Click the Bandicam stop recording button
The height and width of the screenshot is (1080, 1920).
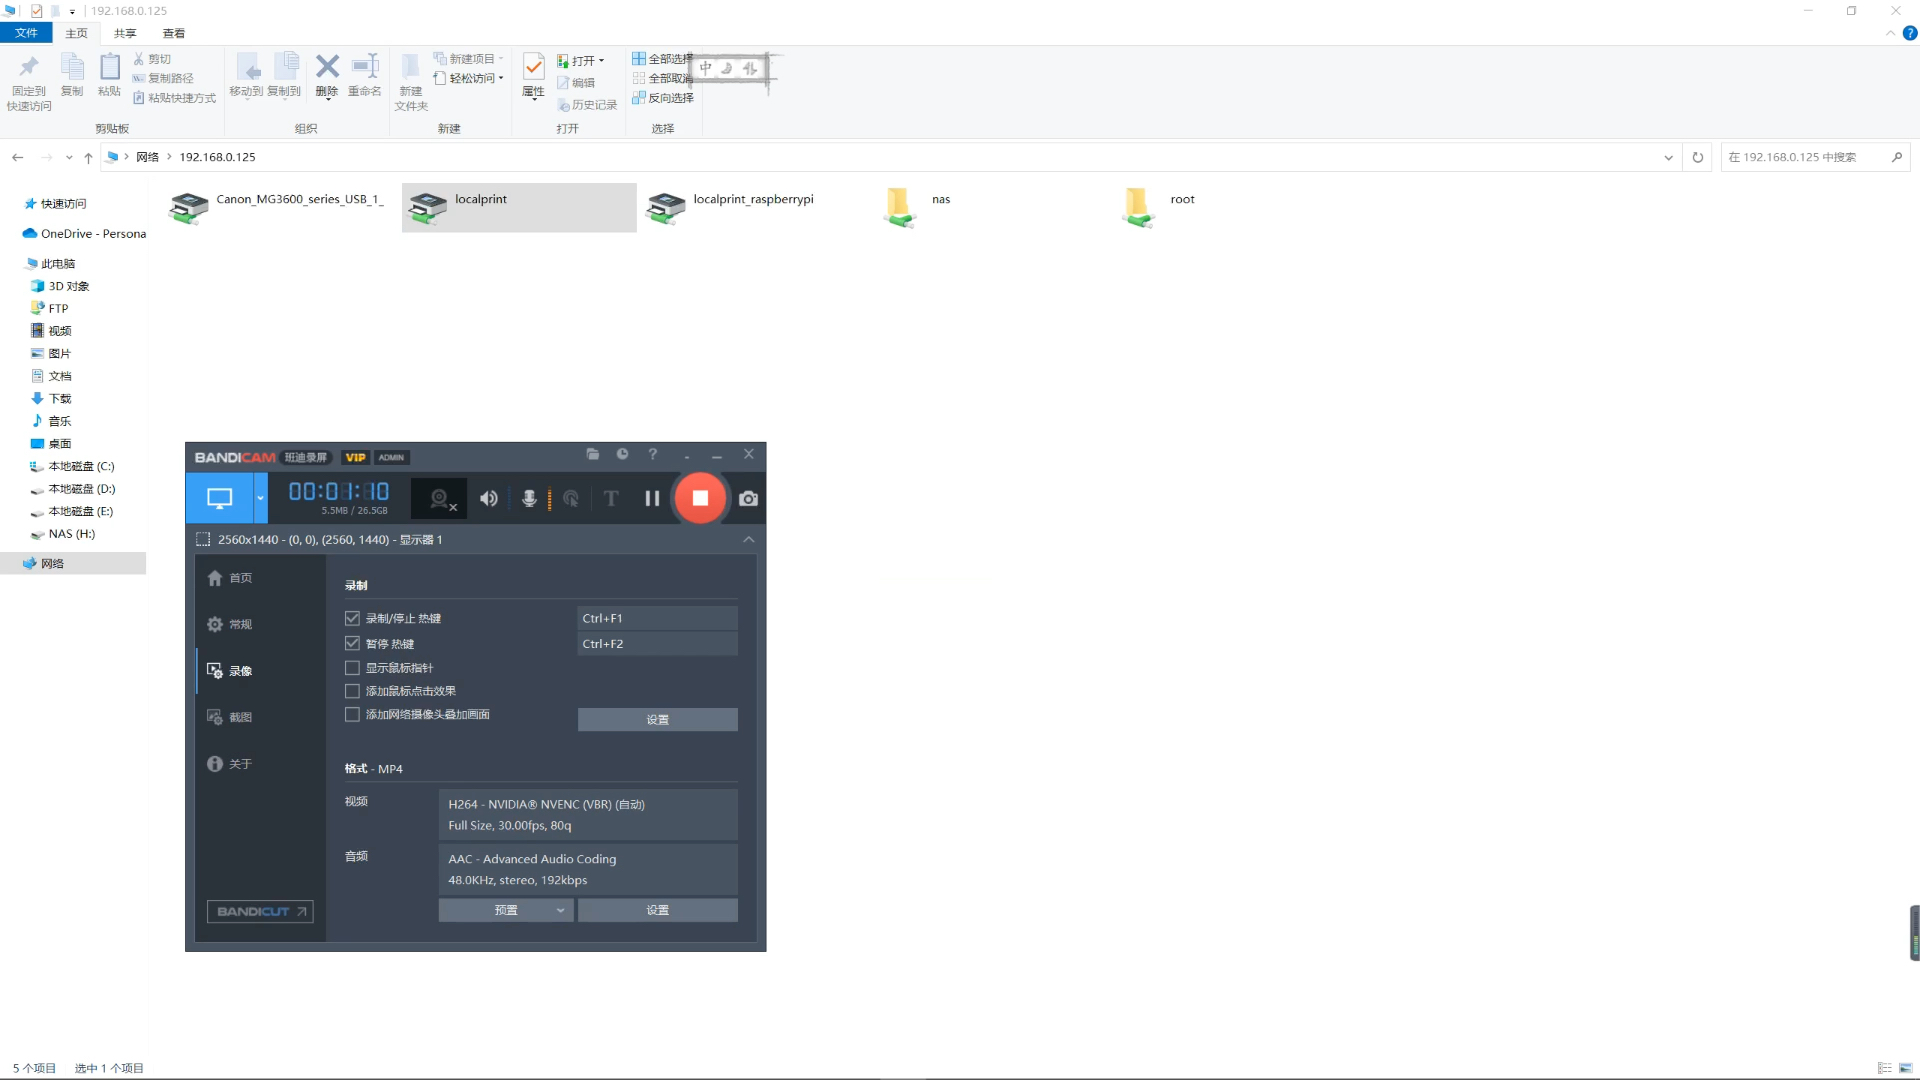(700, 498)
